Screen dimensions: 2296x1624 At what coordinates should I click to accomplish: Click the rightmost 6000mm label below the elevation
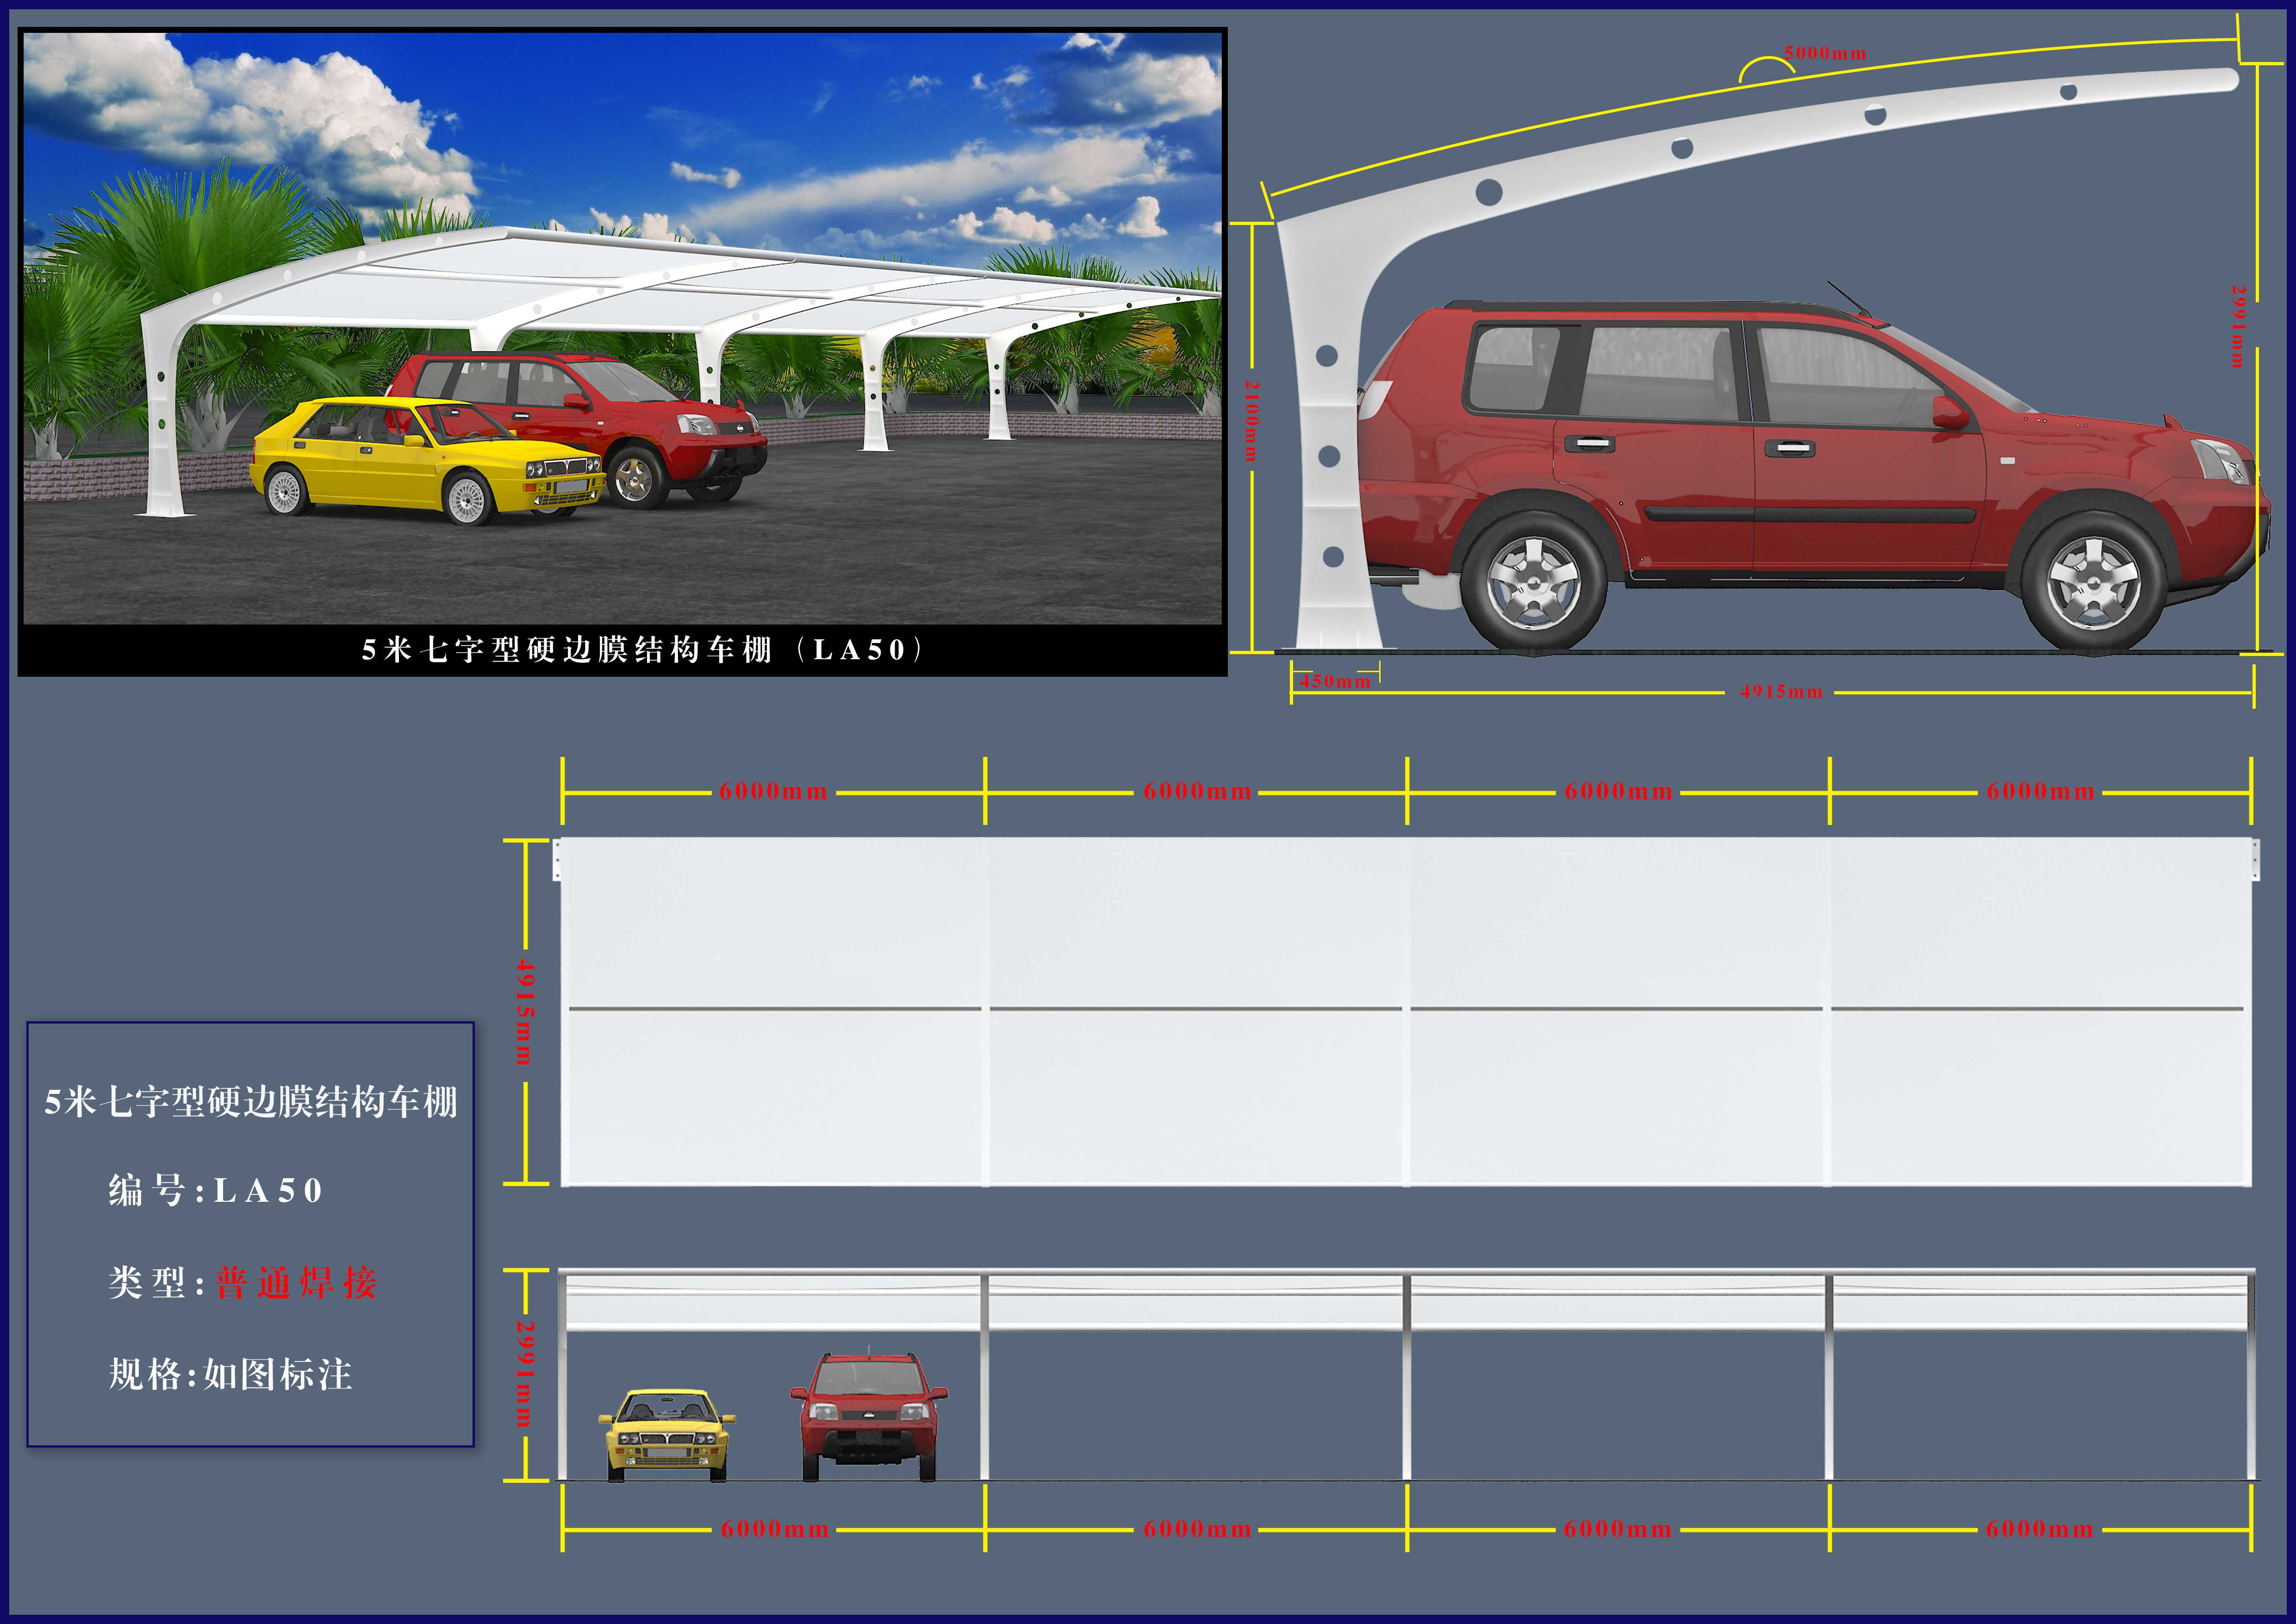(2039, 1529)
